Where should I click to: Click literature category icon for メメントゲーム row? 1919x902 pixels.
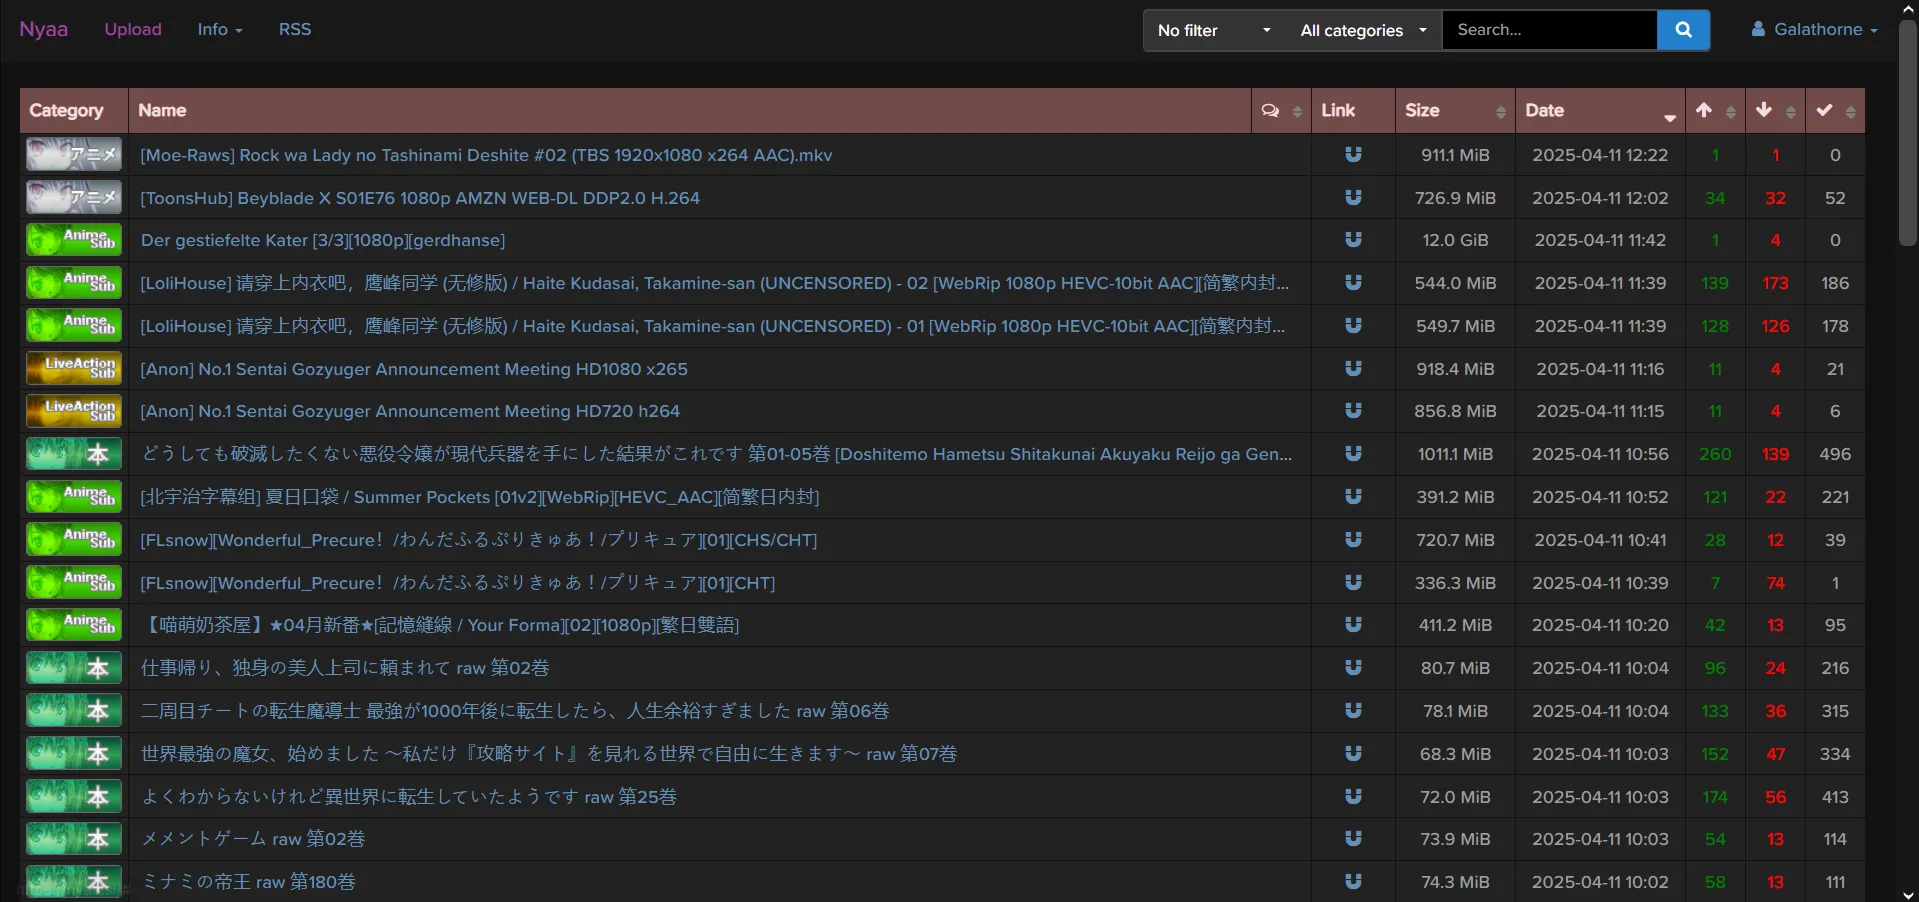coord(74,839)
